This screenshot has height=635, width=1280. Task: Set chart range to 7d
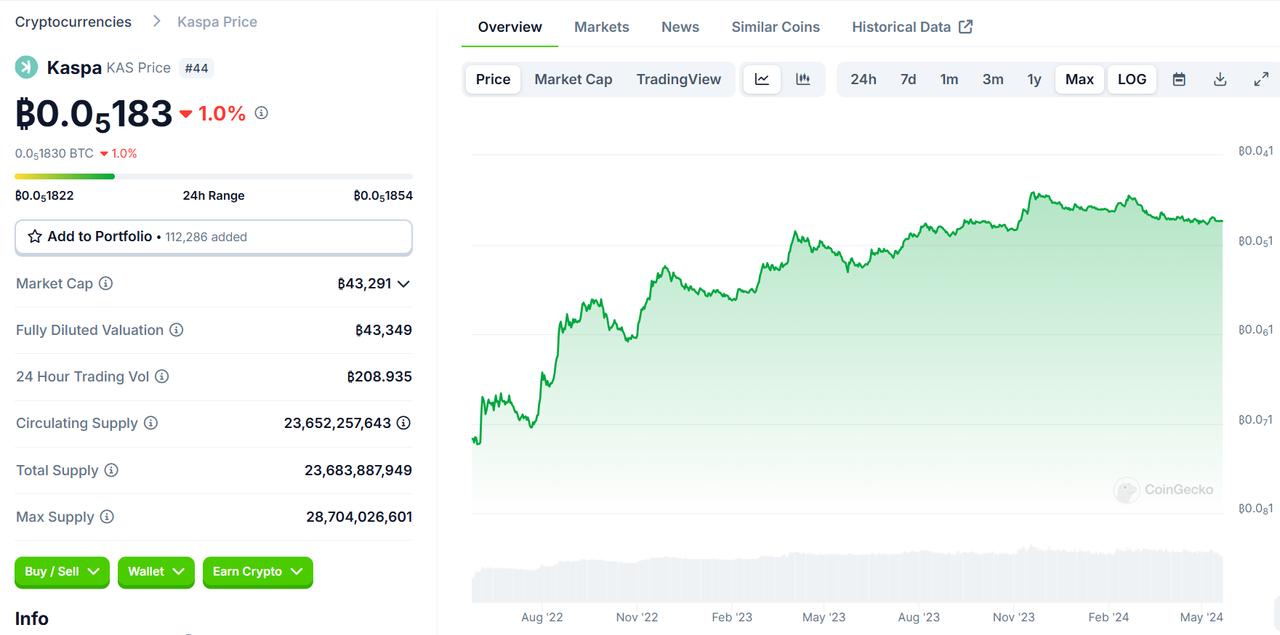click(x=908, y=79)
